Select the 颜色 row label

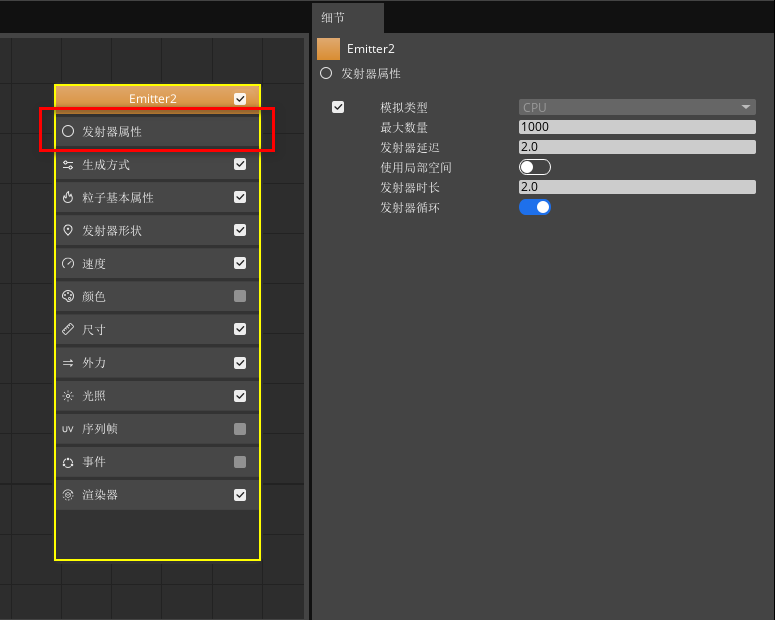[94, 297]
